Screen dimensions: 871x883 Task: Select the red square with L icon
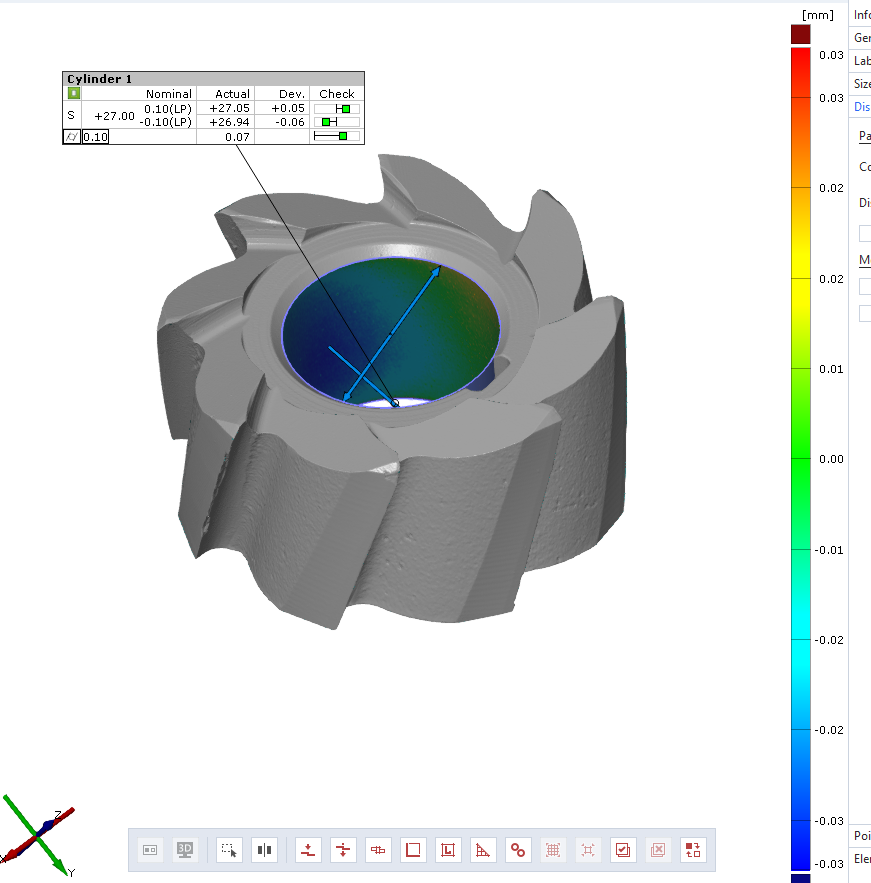click(x=448, y=850)
